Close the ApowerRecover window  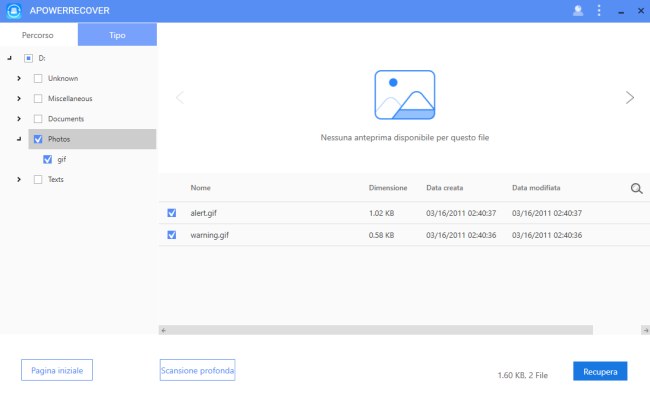coord(641,10)
